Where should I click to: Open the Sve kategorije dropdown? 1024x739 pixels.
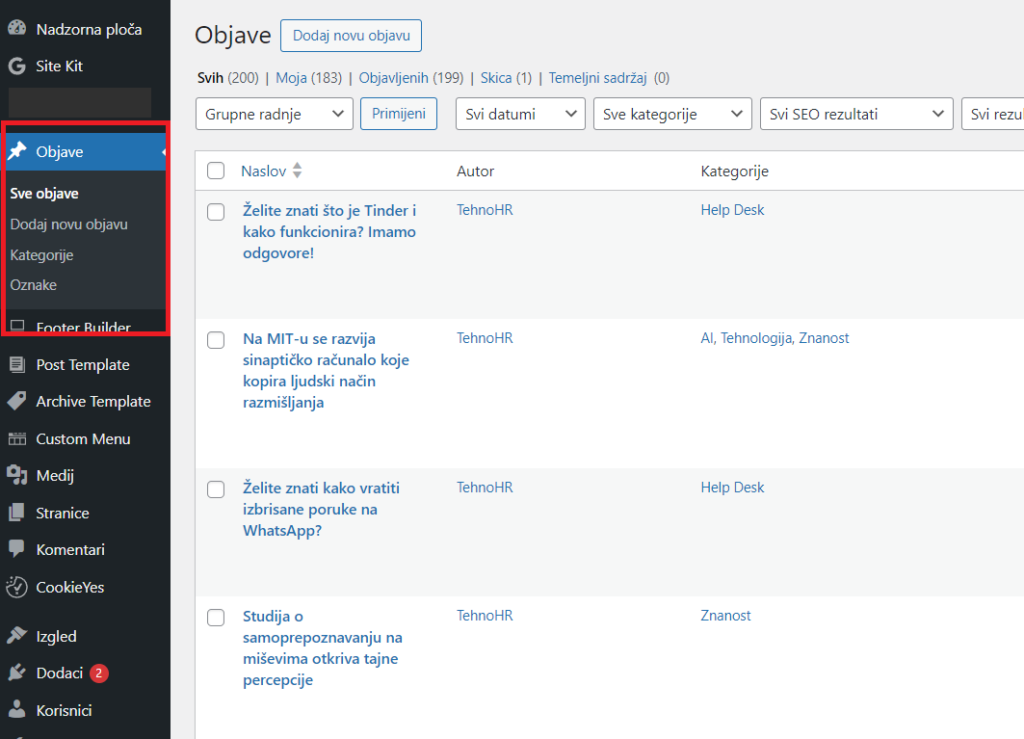click(x=672, y=114)
